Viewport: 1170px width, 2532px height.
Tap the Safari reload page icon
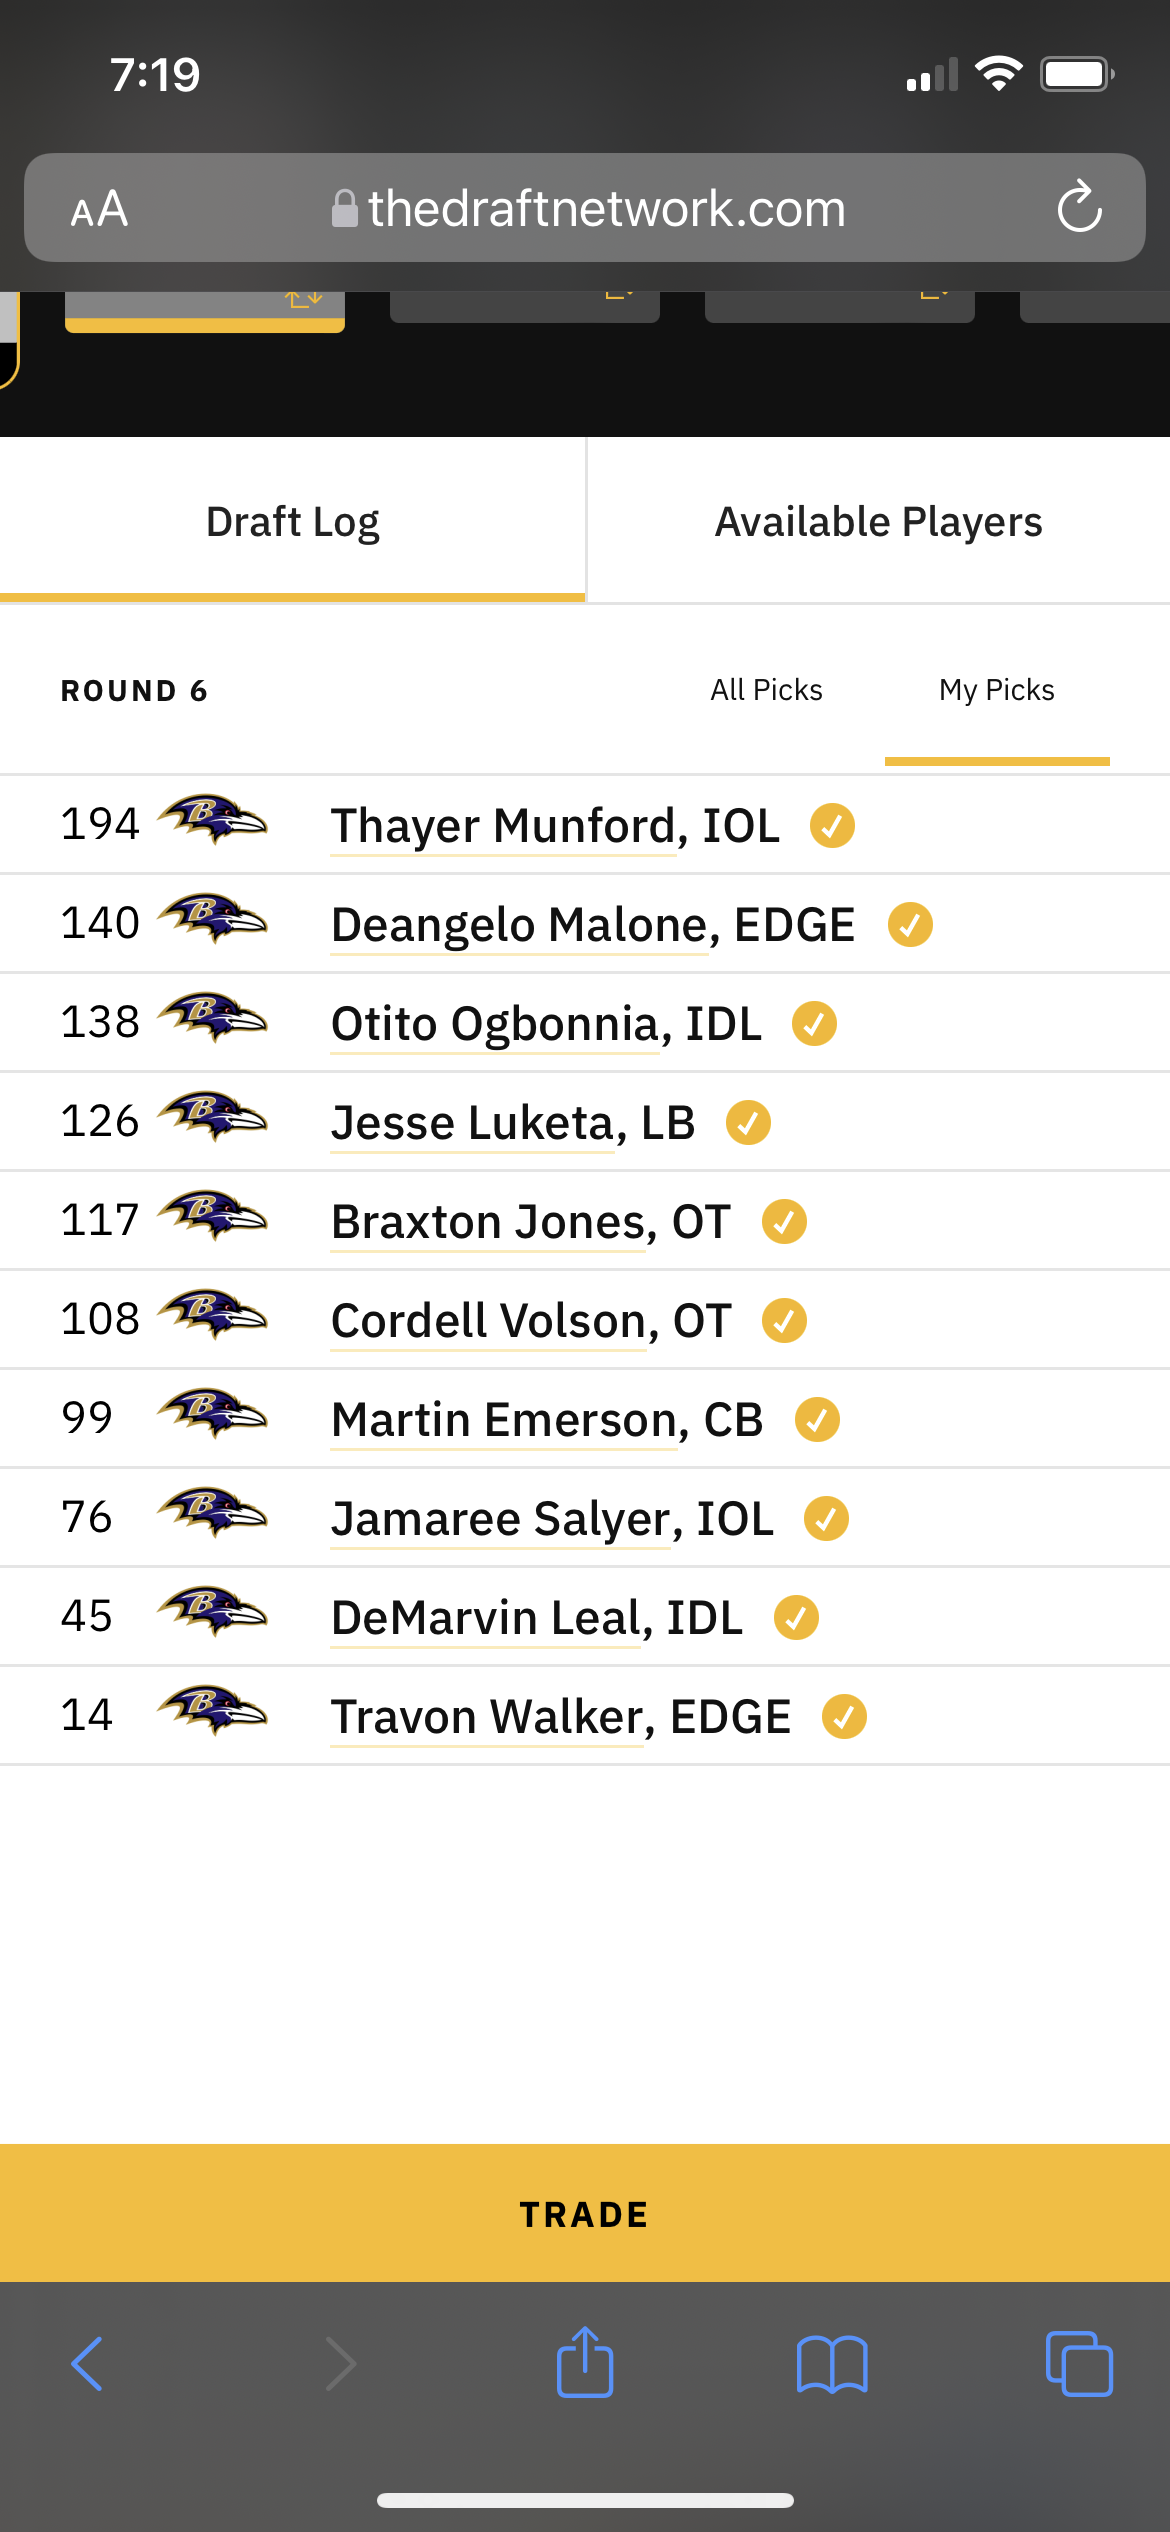[x=1080, y=207]
